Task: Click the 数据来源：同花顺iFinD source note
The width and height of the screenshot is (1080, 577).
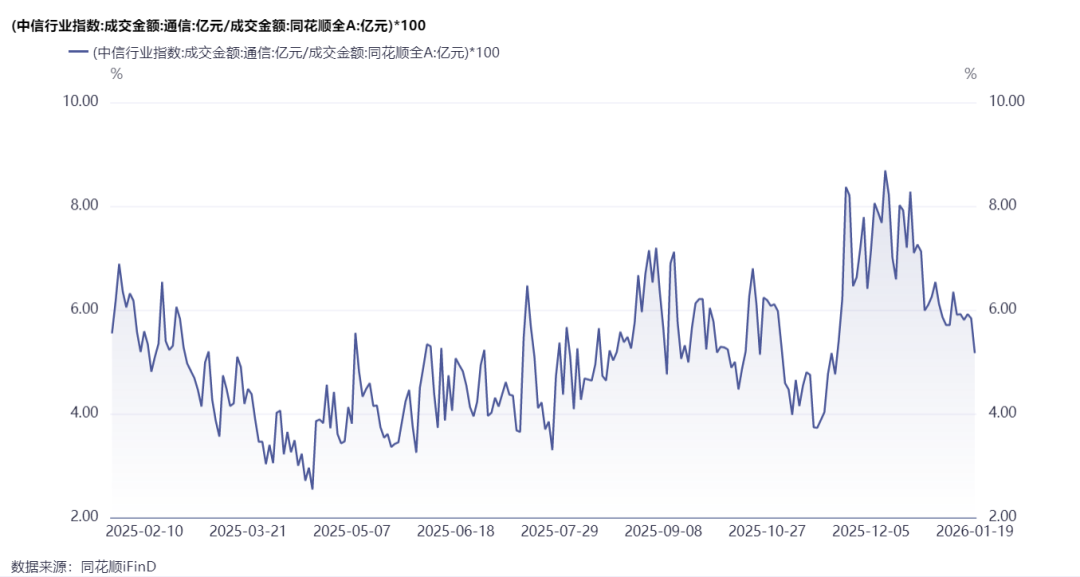Action: 84,567
